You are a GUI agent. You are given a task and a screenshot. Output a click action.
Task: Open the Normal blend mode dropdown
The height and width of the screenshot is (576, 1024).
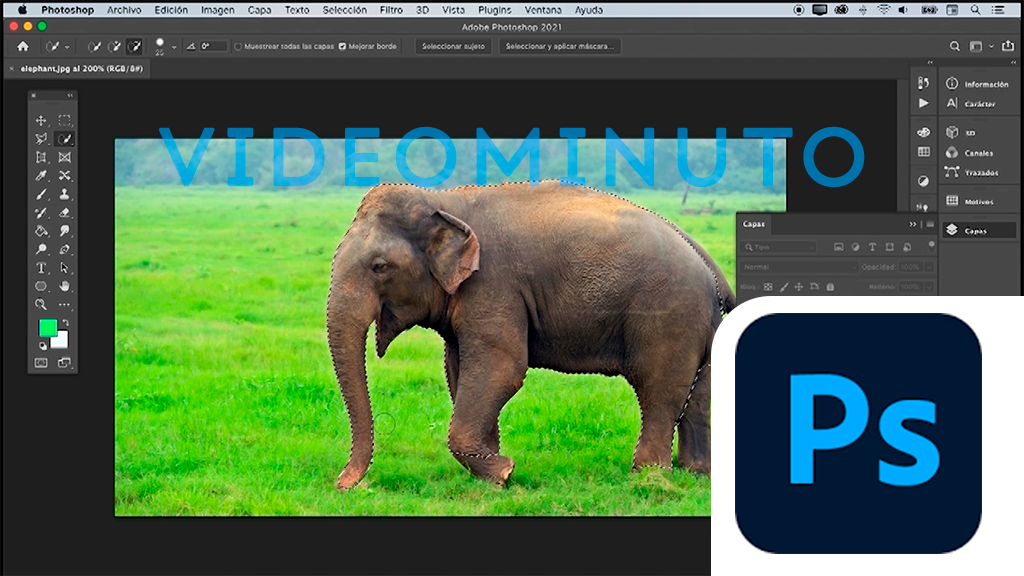pyautogui.click(x=798, y=267)
